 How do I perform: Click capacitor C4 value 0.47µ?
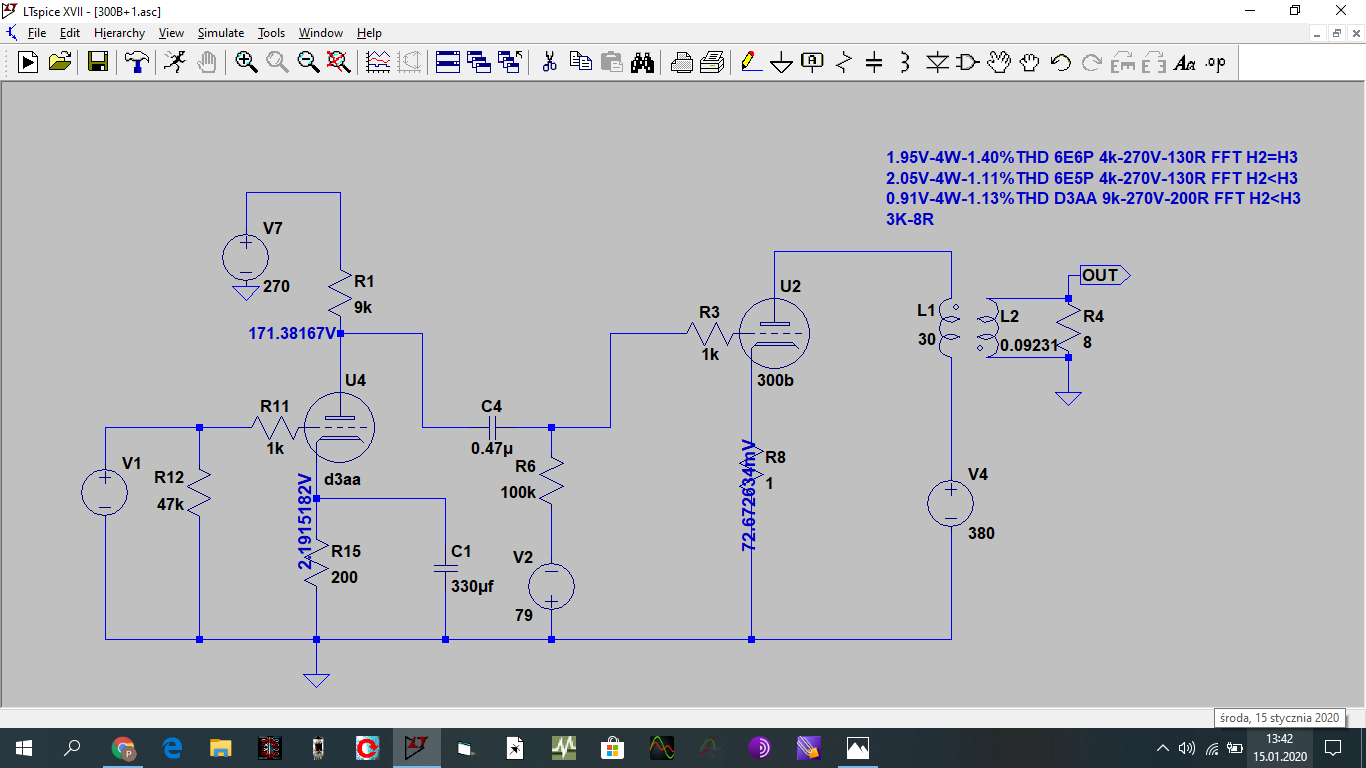click(492, 448)
